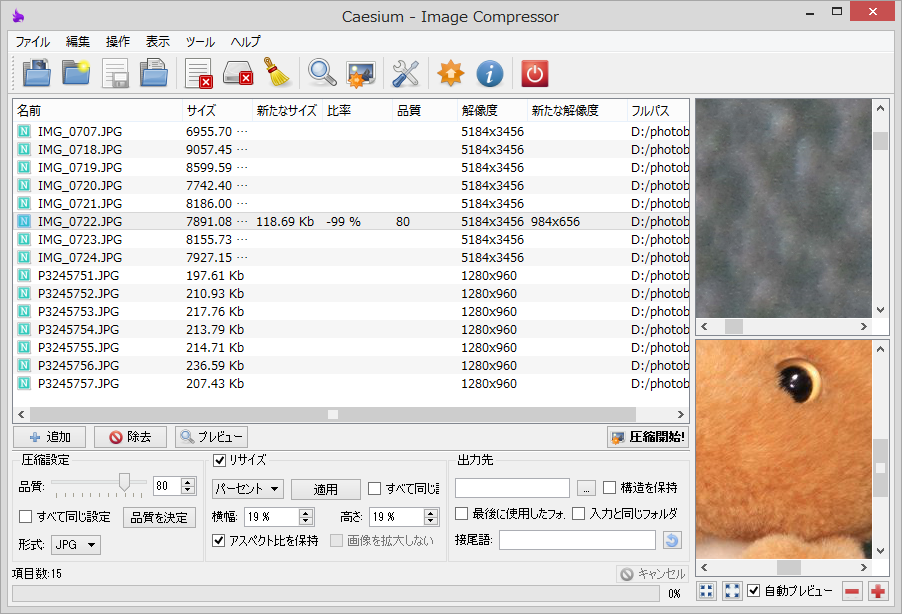Open settings with the wrench toolbar icon

405,73
